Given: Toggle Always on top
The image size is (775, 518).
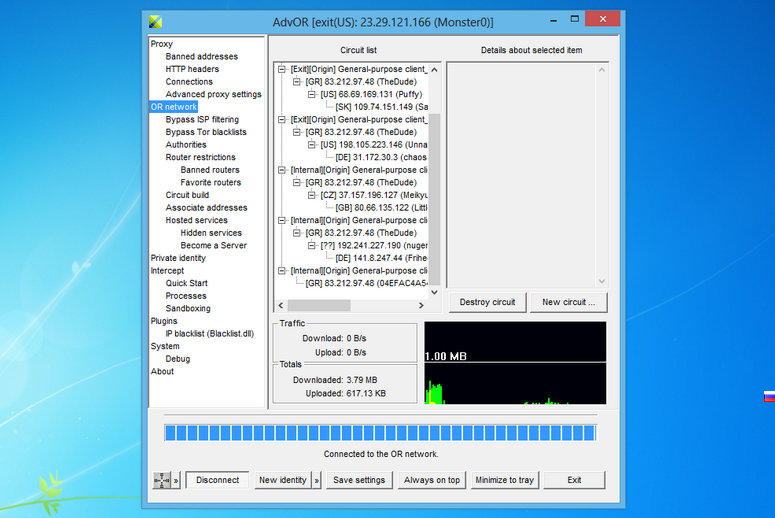Looking at the screenshot, I should 431,480.
